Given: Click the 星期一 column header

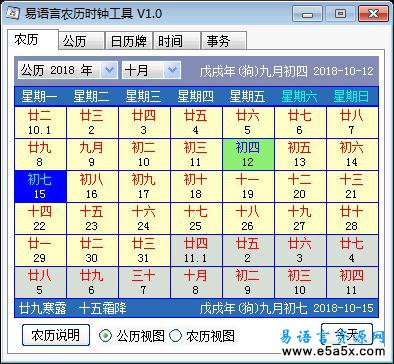Looking at the screenshot, I should click(39, 96).
